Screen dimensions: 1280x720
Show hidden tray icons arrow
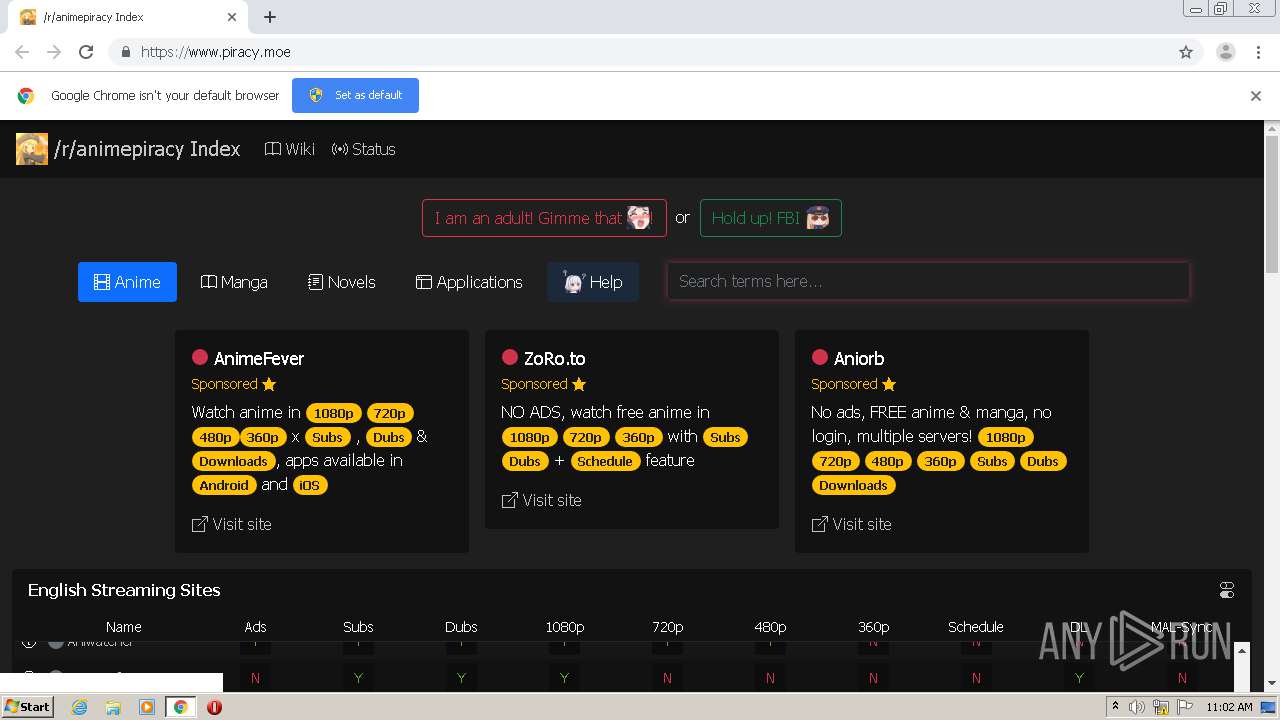(x=1115, y=707)
